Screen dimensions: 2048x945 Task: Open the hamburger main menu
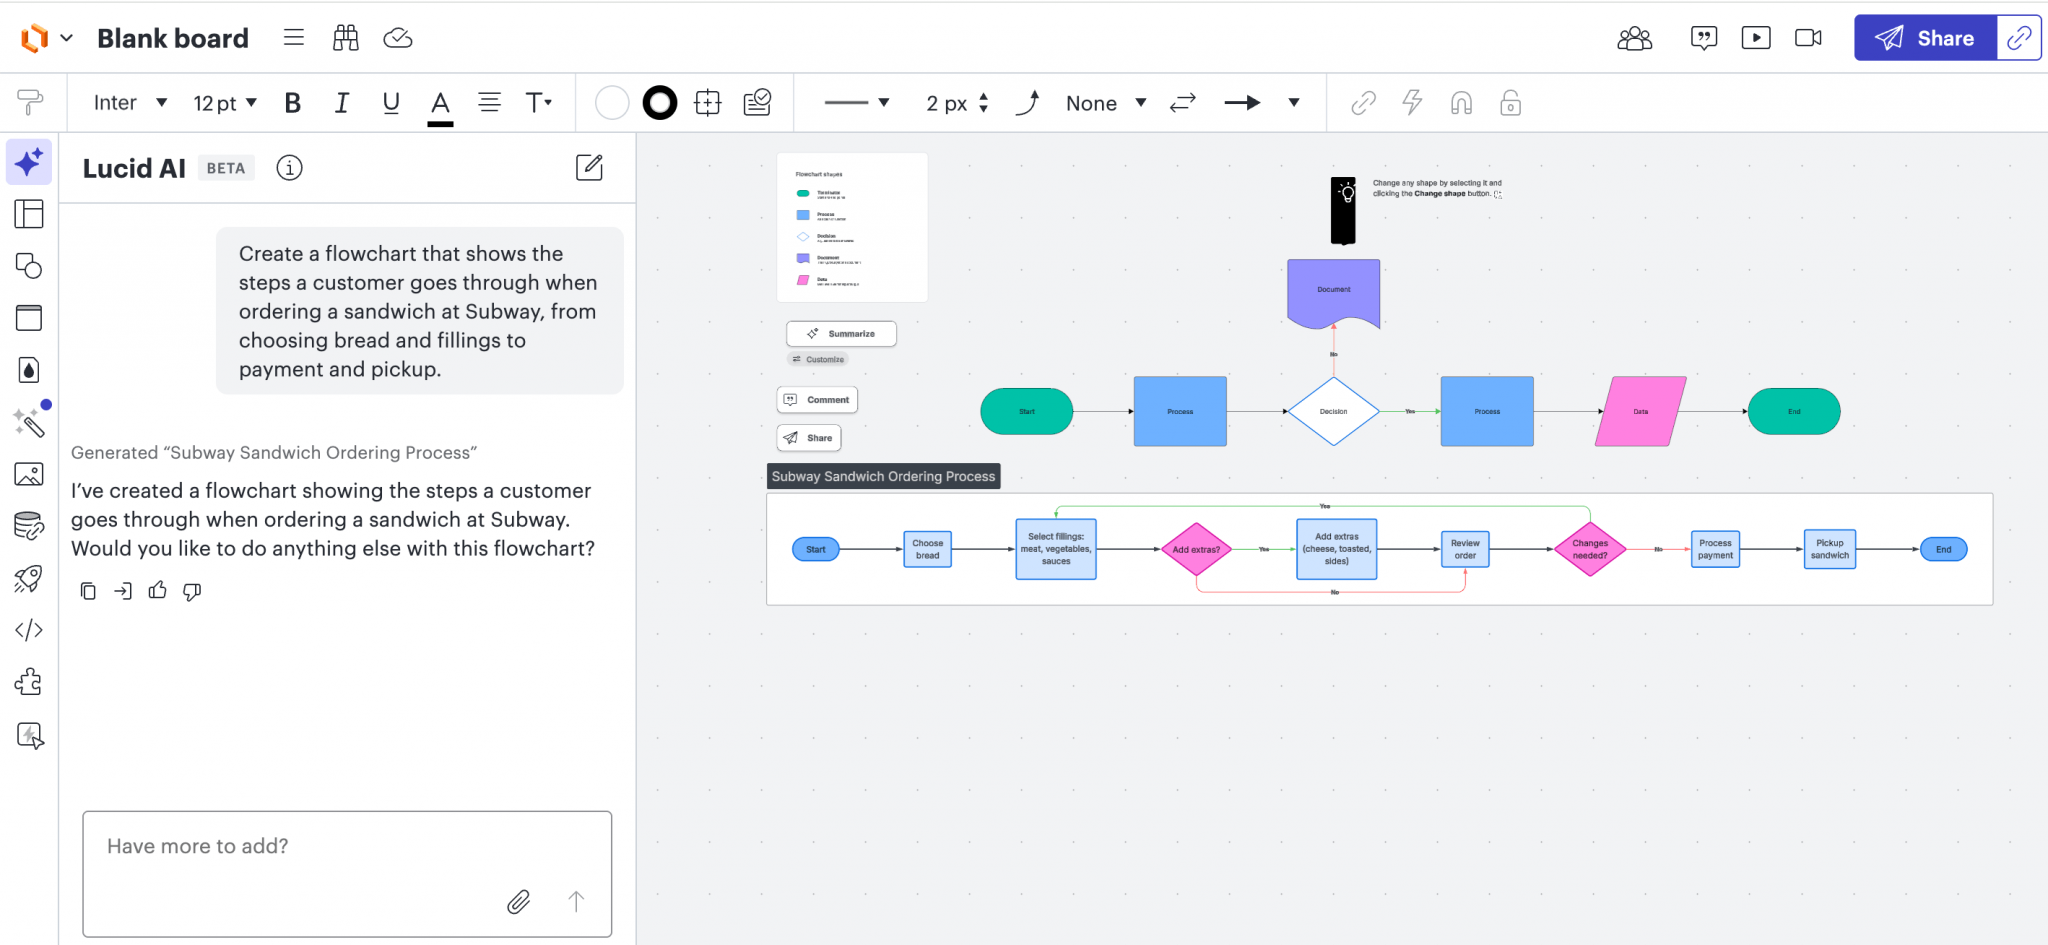point(293,38)
